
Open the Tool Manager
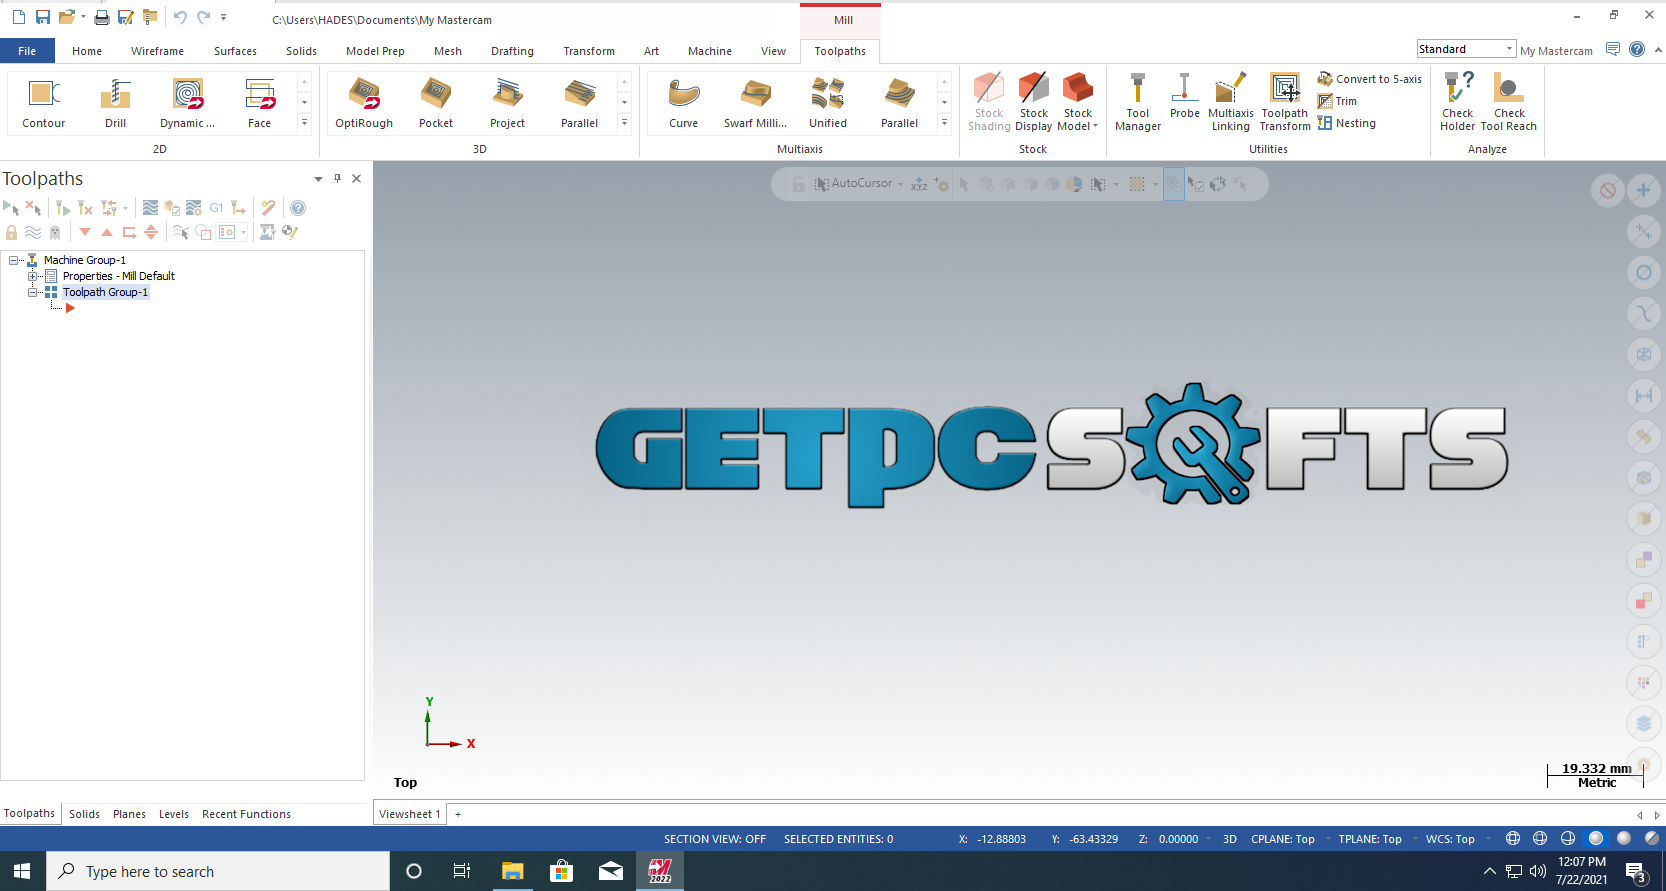point(1138,102)
